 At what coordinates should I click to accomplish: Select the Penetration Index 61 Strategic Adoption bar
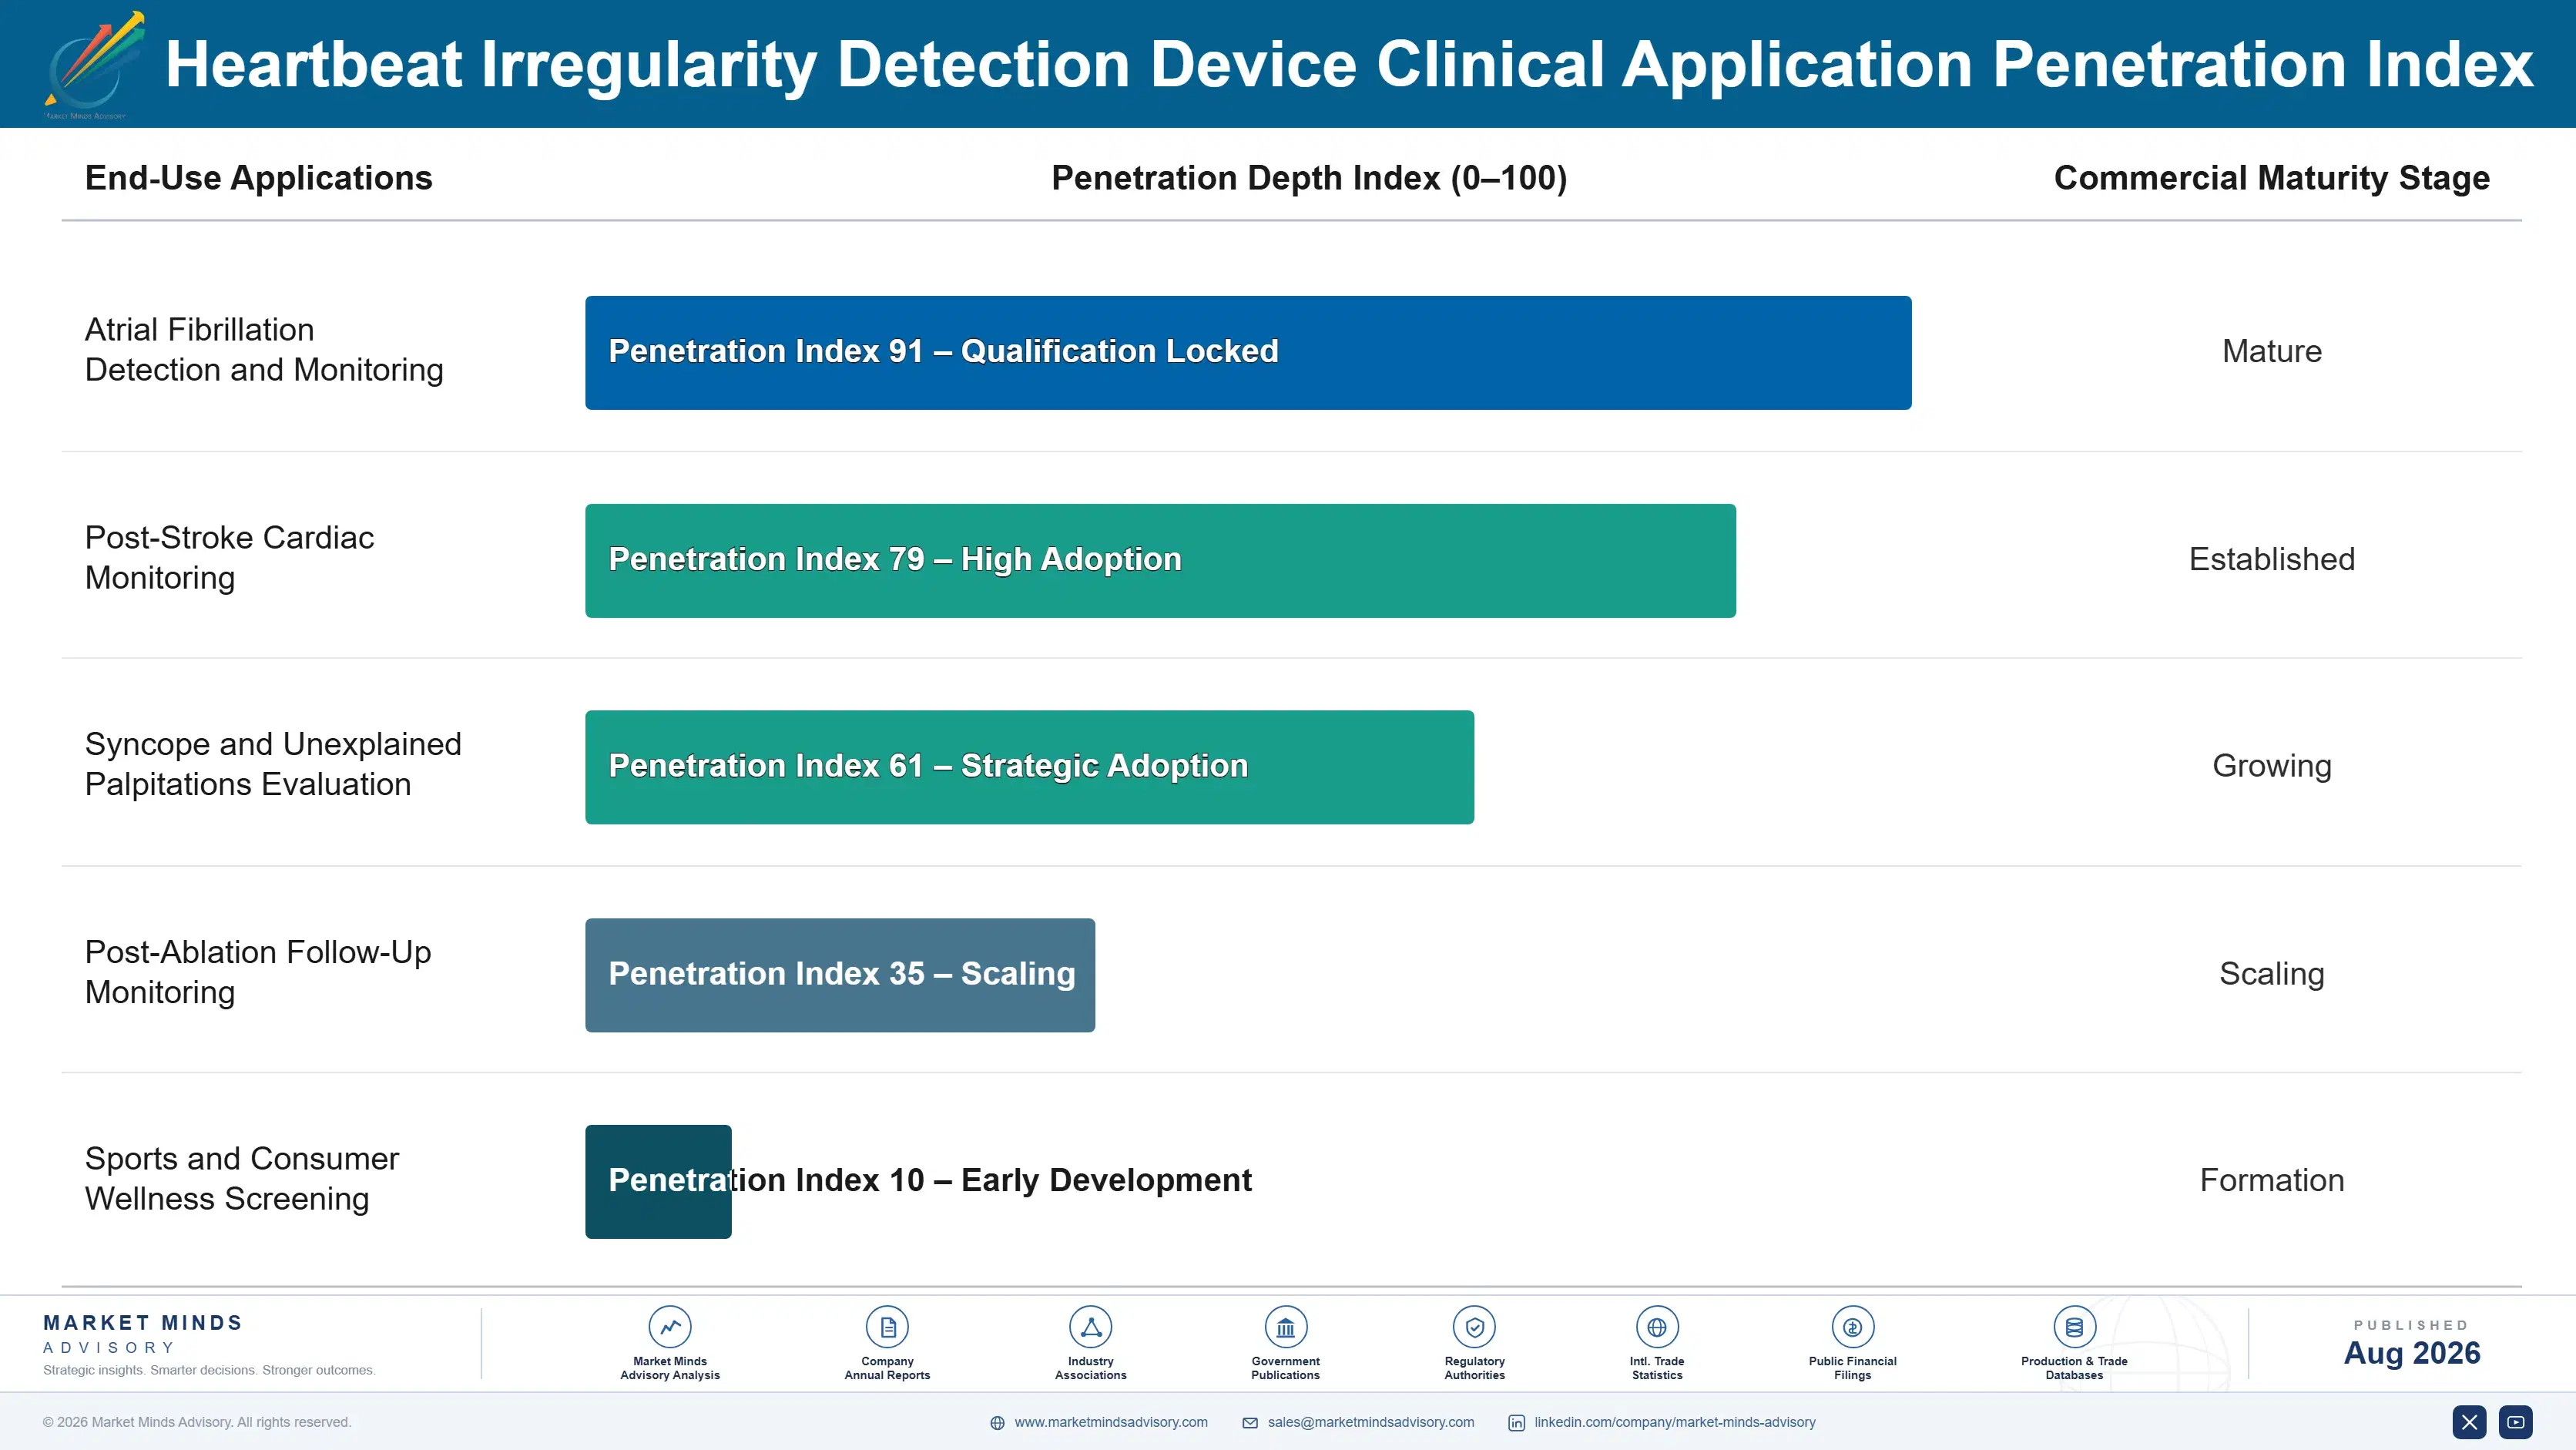pyautogui.click(x=1029, y=767)
